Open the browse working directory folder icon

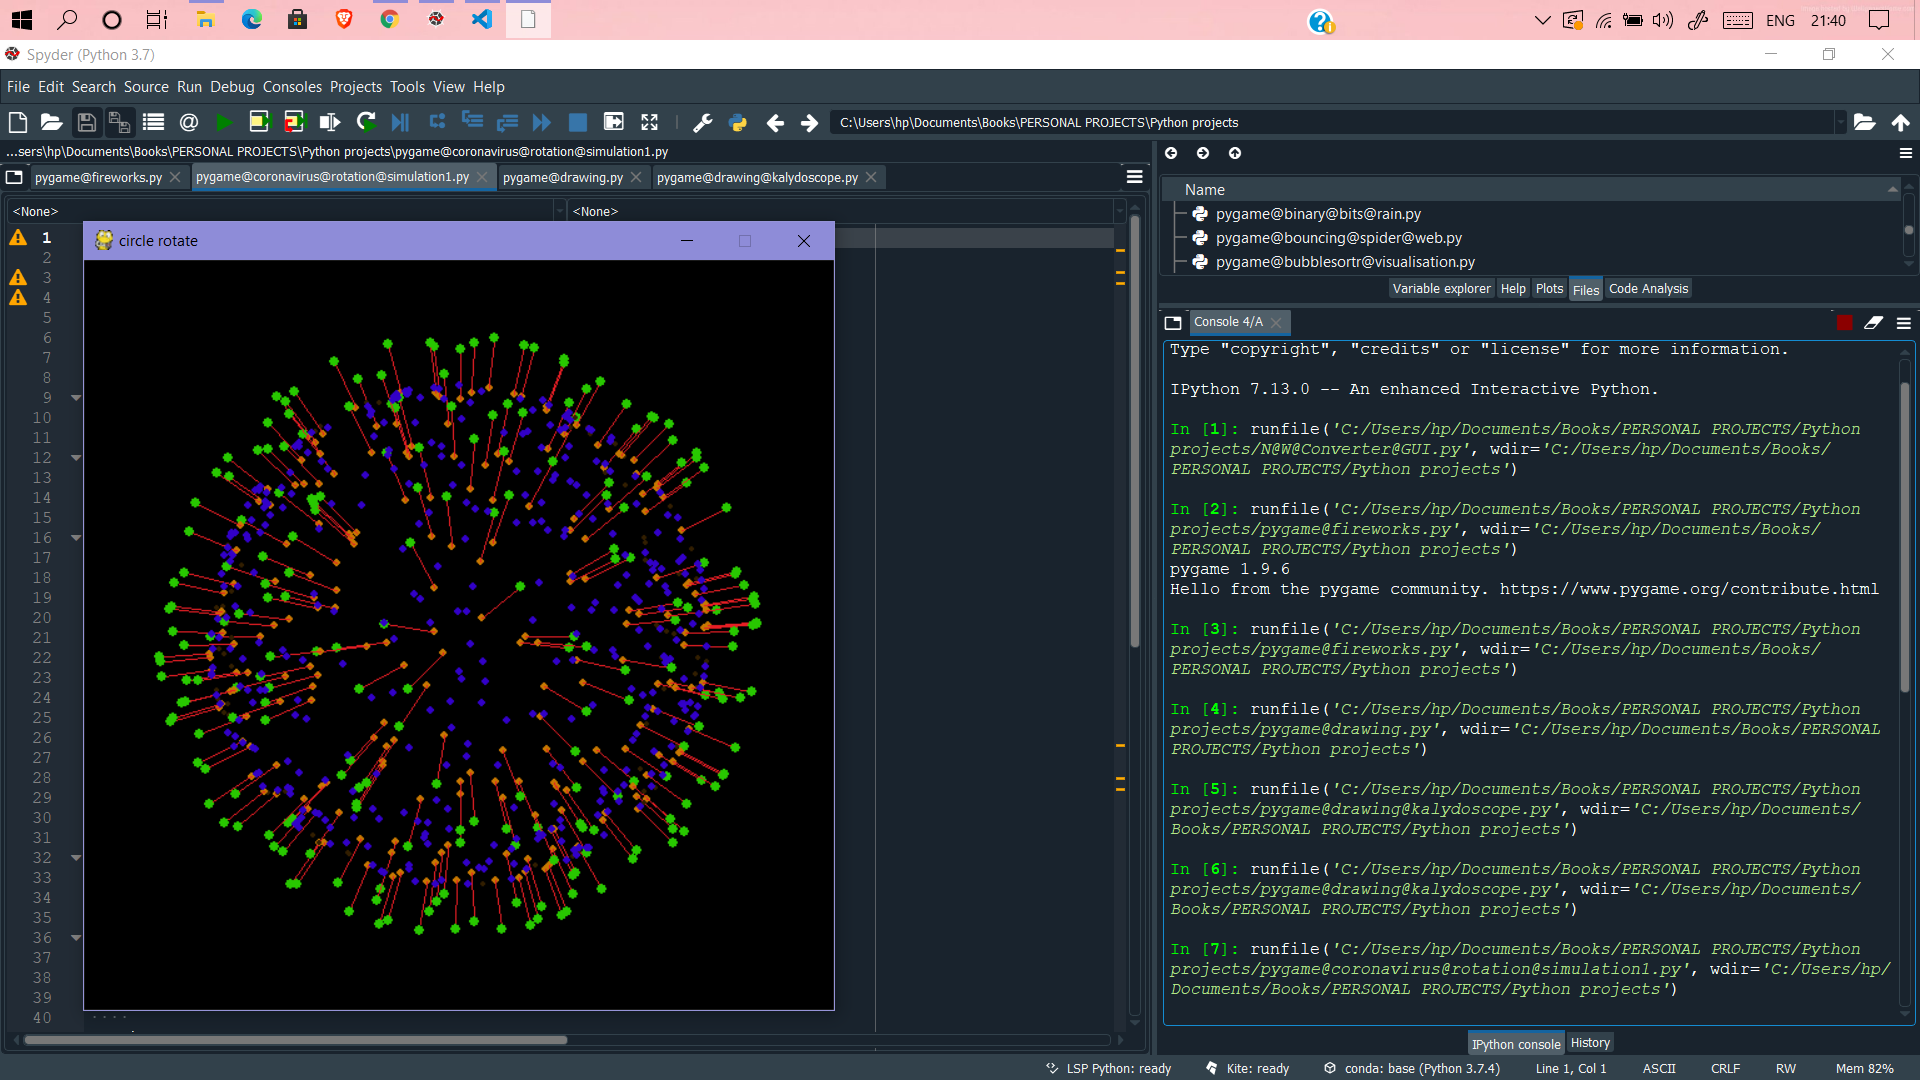(1864, 122)
